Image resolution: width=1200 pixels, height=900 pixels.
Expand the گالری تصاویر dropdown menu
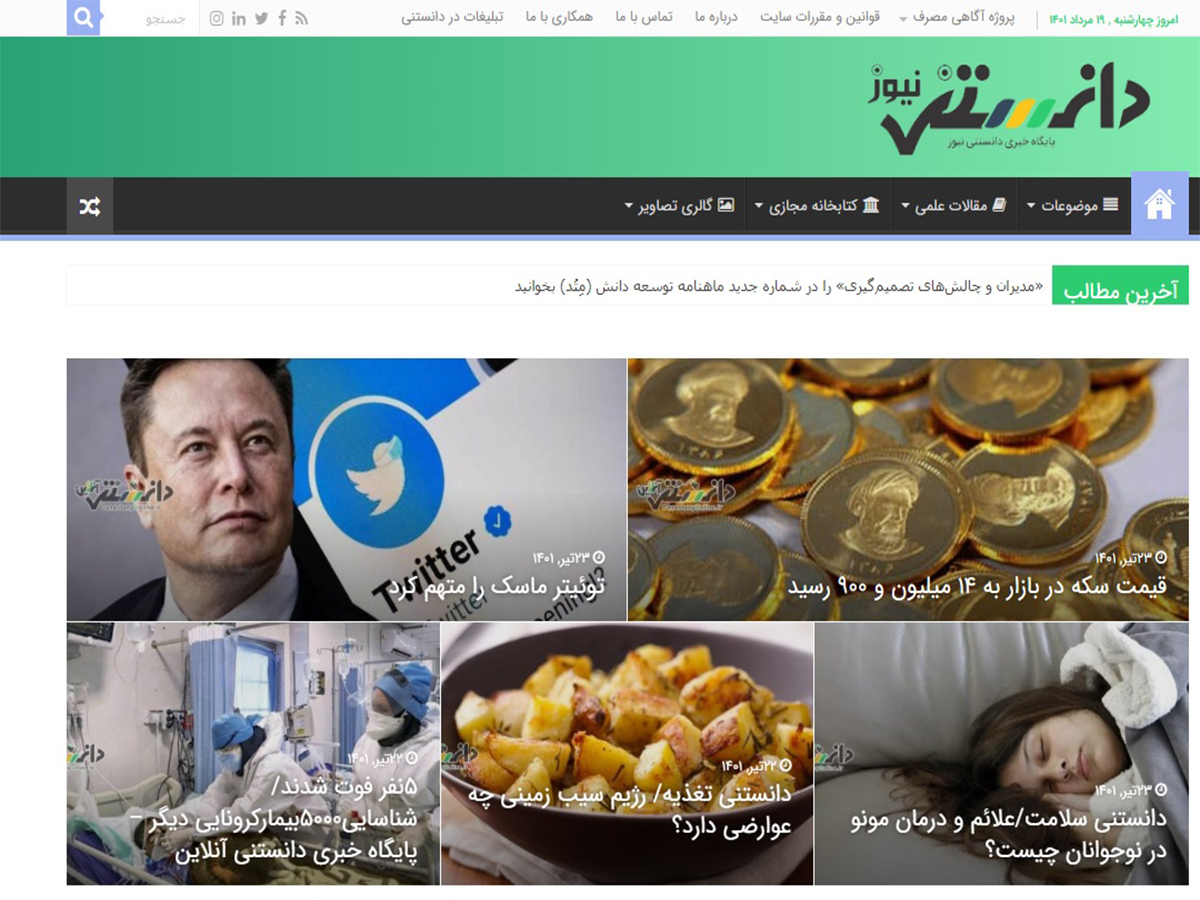pyautogui.click(x=680, y=206)
